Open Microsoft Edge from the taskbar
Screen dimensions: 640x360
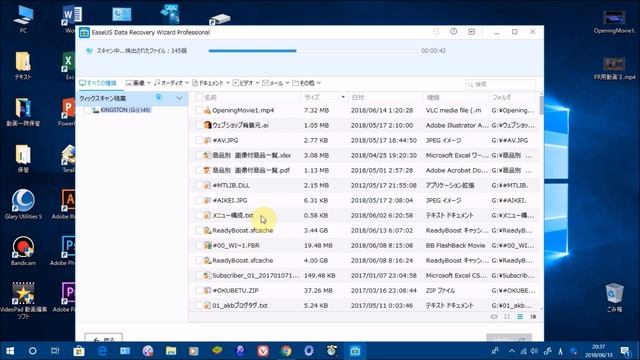click(102, 351)
